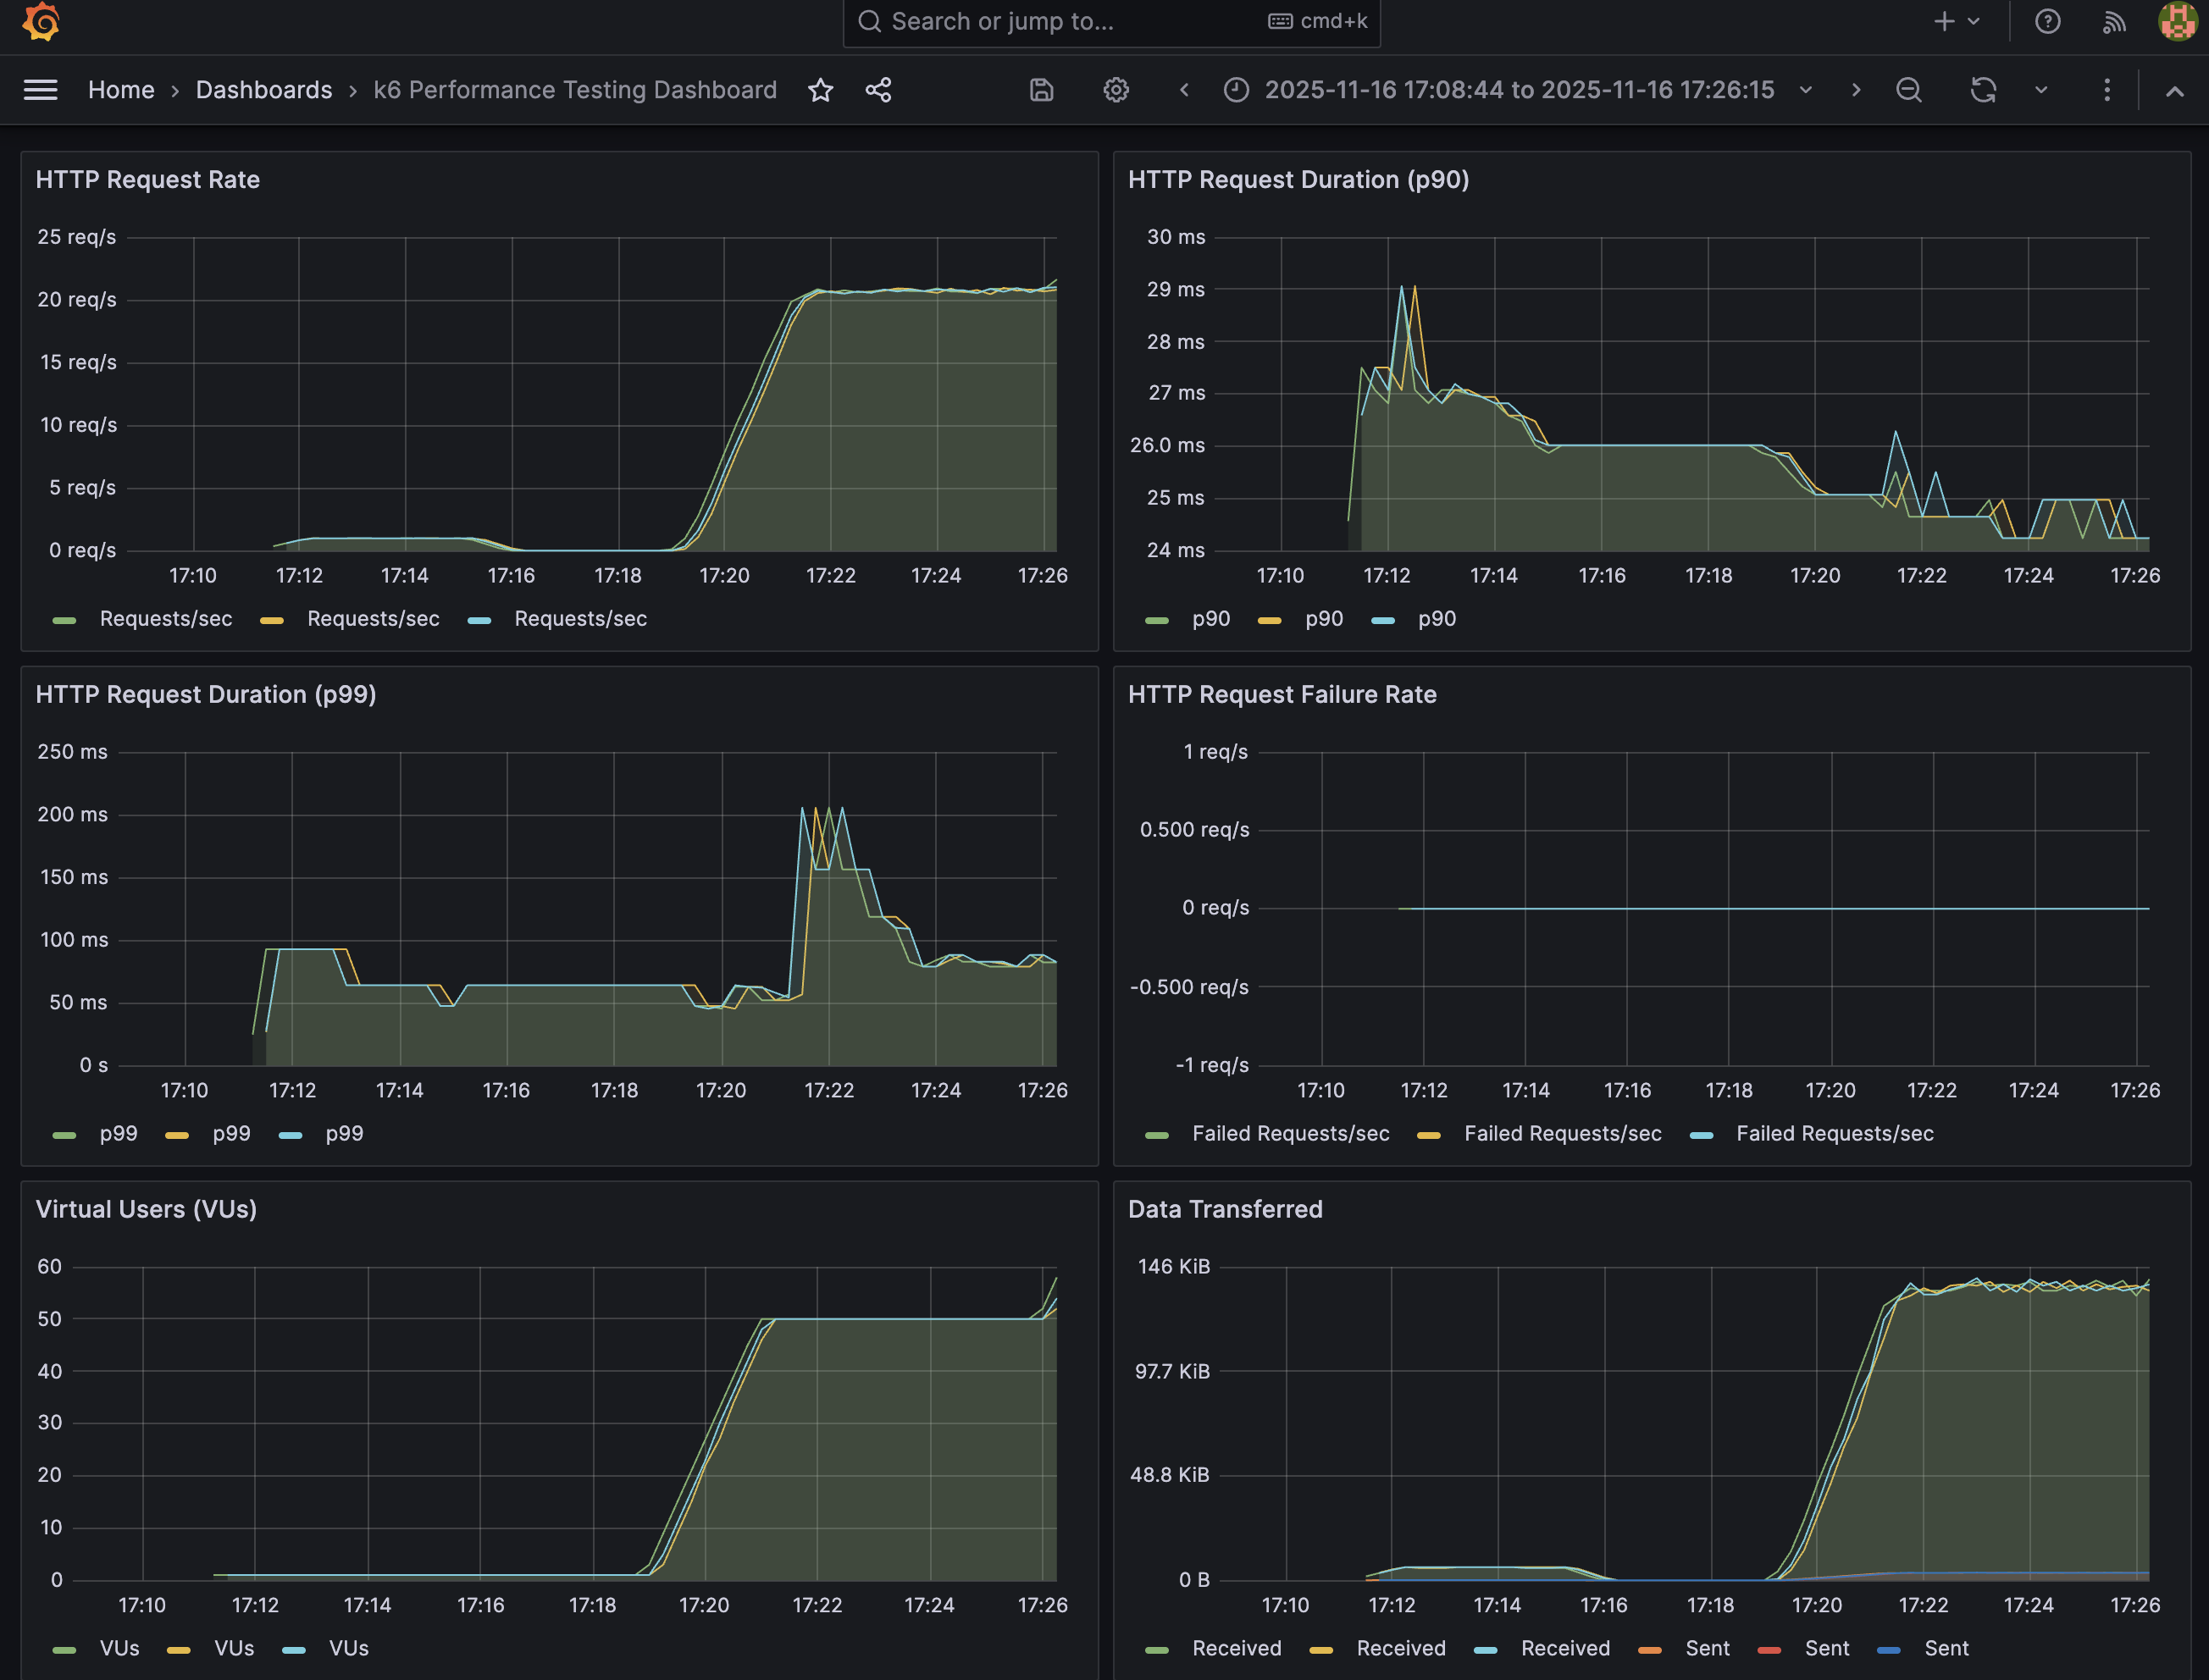The width and height of the screenshot is (2209, 1680).
Task: Open the news feed icon
Action: point(2113,22)
